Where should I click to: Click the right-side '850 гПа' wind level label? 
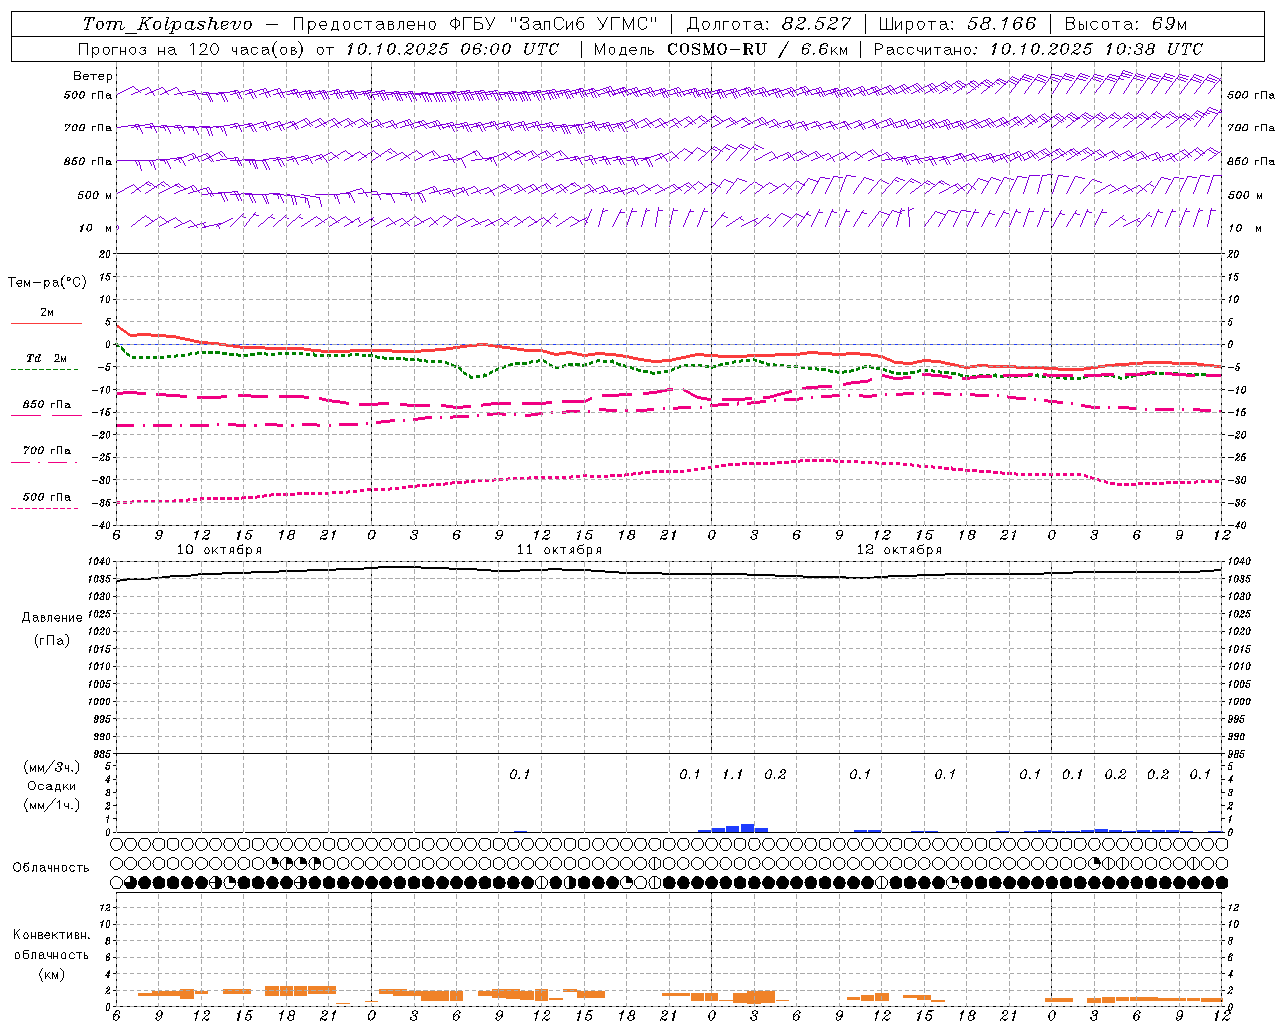(x=1251, y=161)
